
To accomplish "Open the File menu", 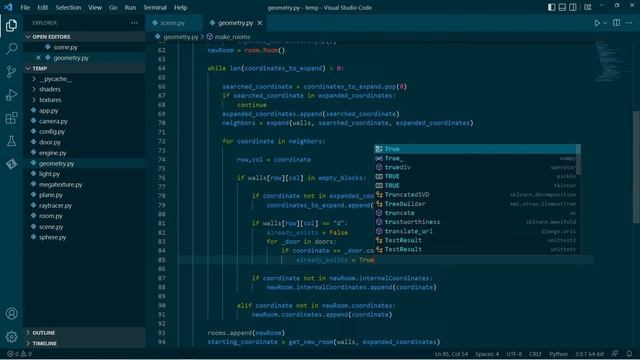I will point(25,7).
